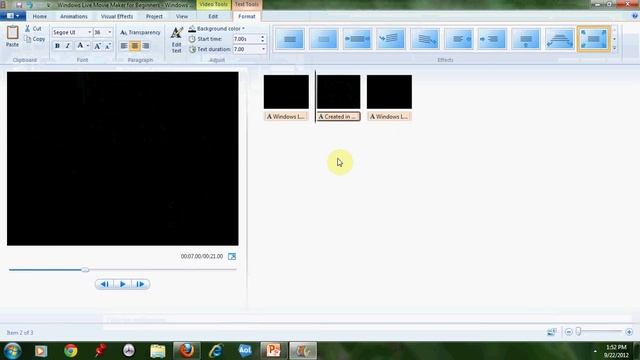Apply the ninth arc text effect
This screenshot has width=640, height=360.
[560, 39]
